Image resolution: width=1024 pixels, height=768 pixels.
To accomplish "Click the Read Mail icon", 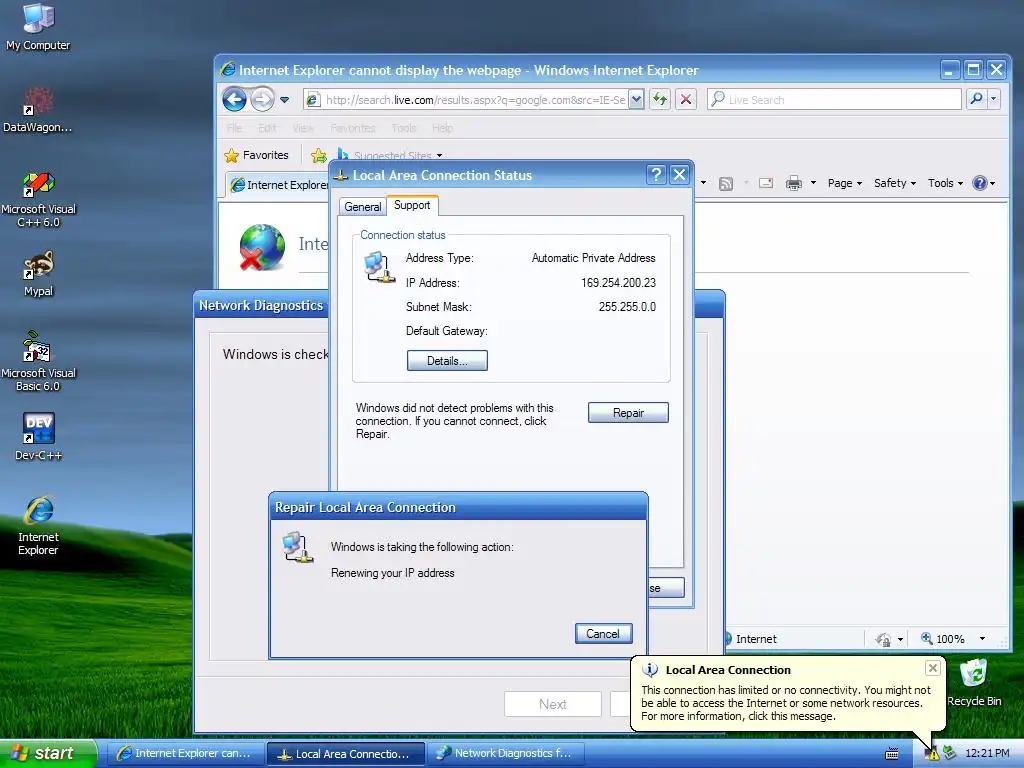I will click(766, 184).
